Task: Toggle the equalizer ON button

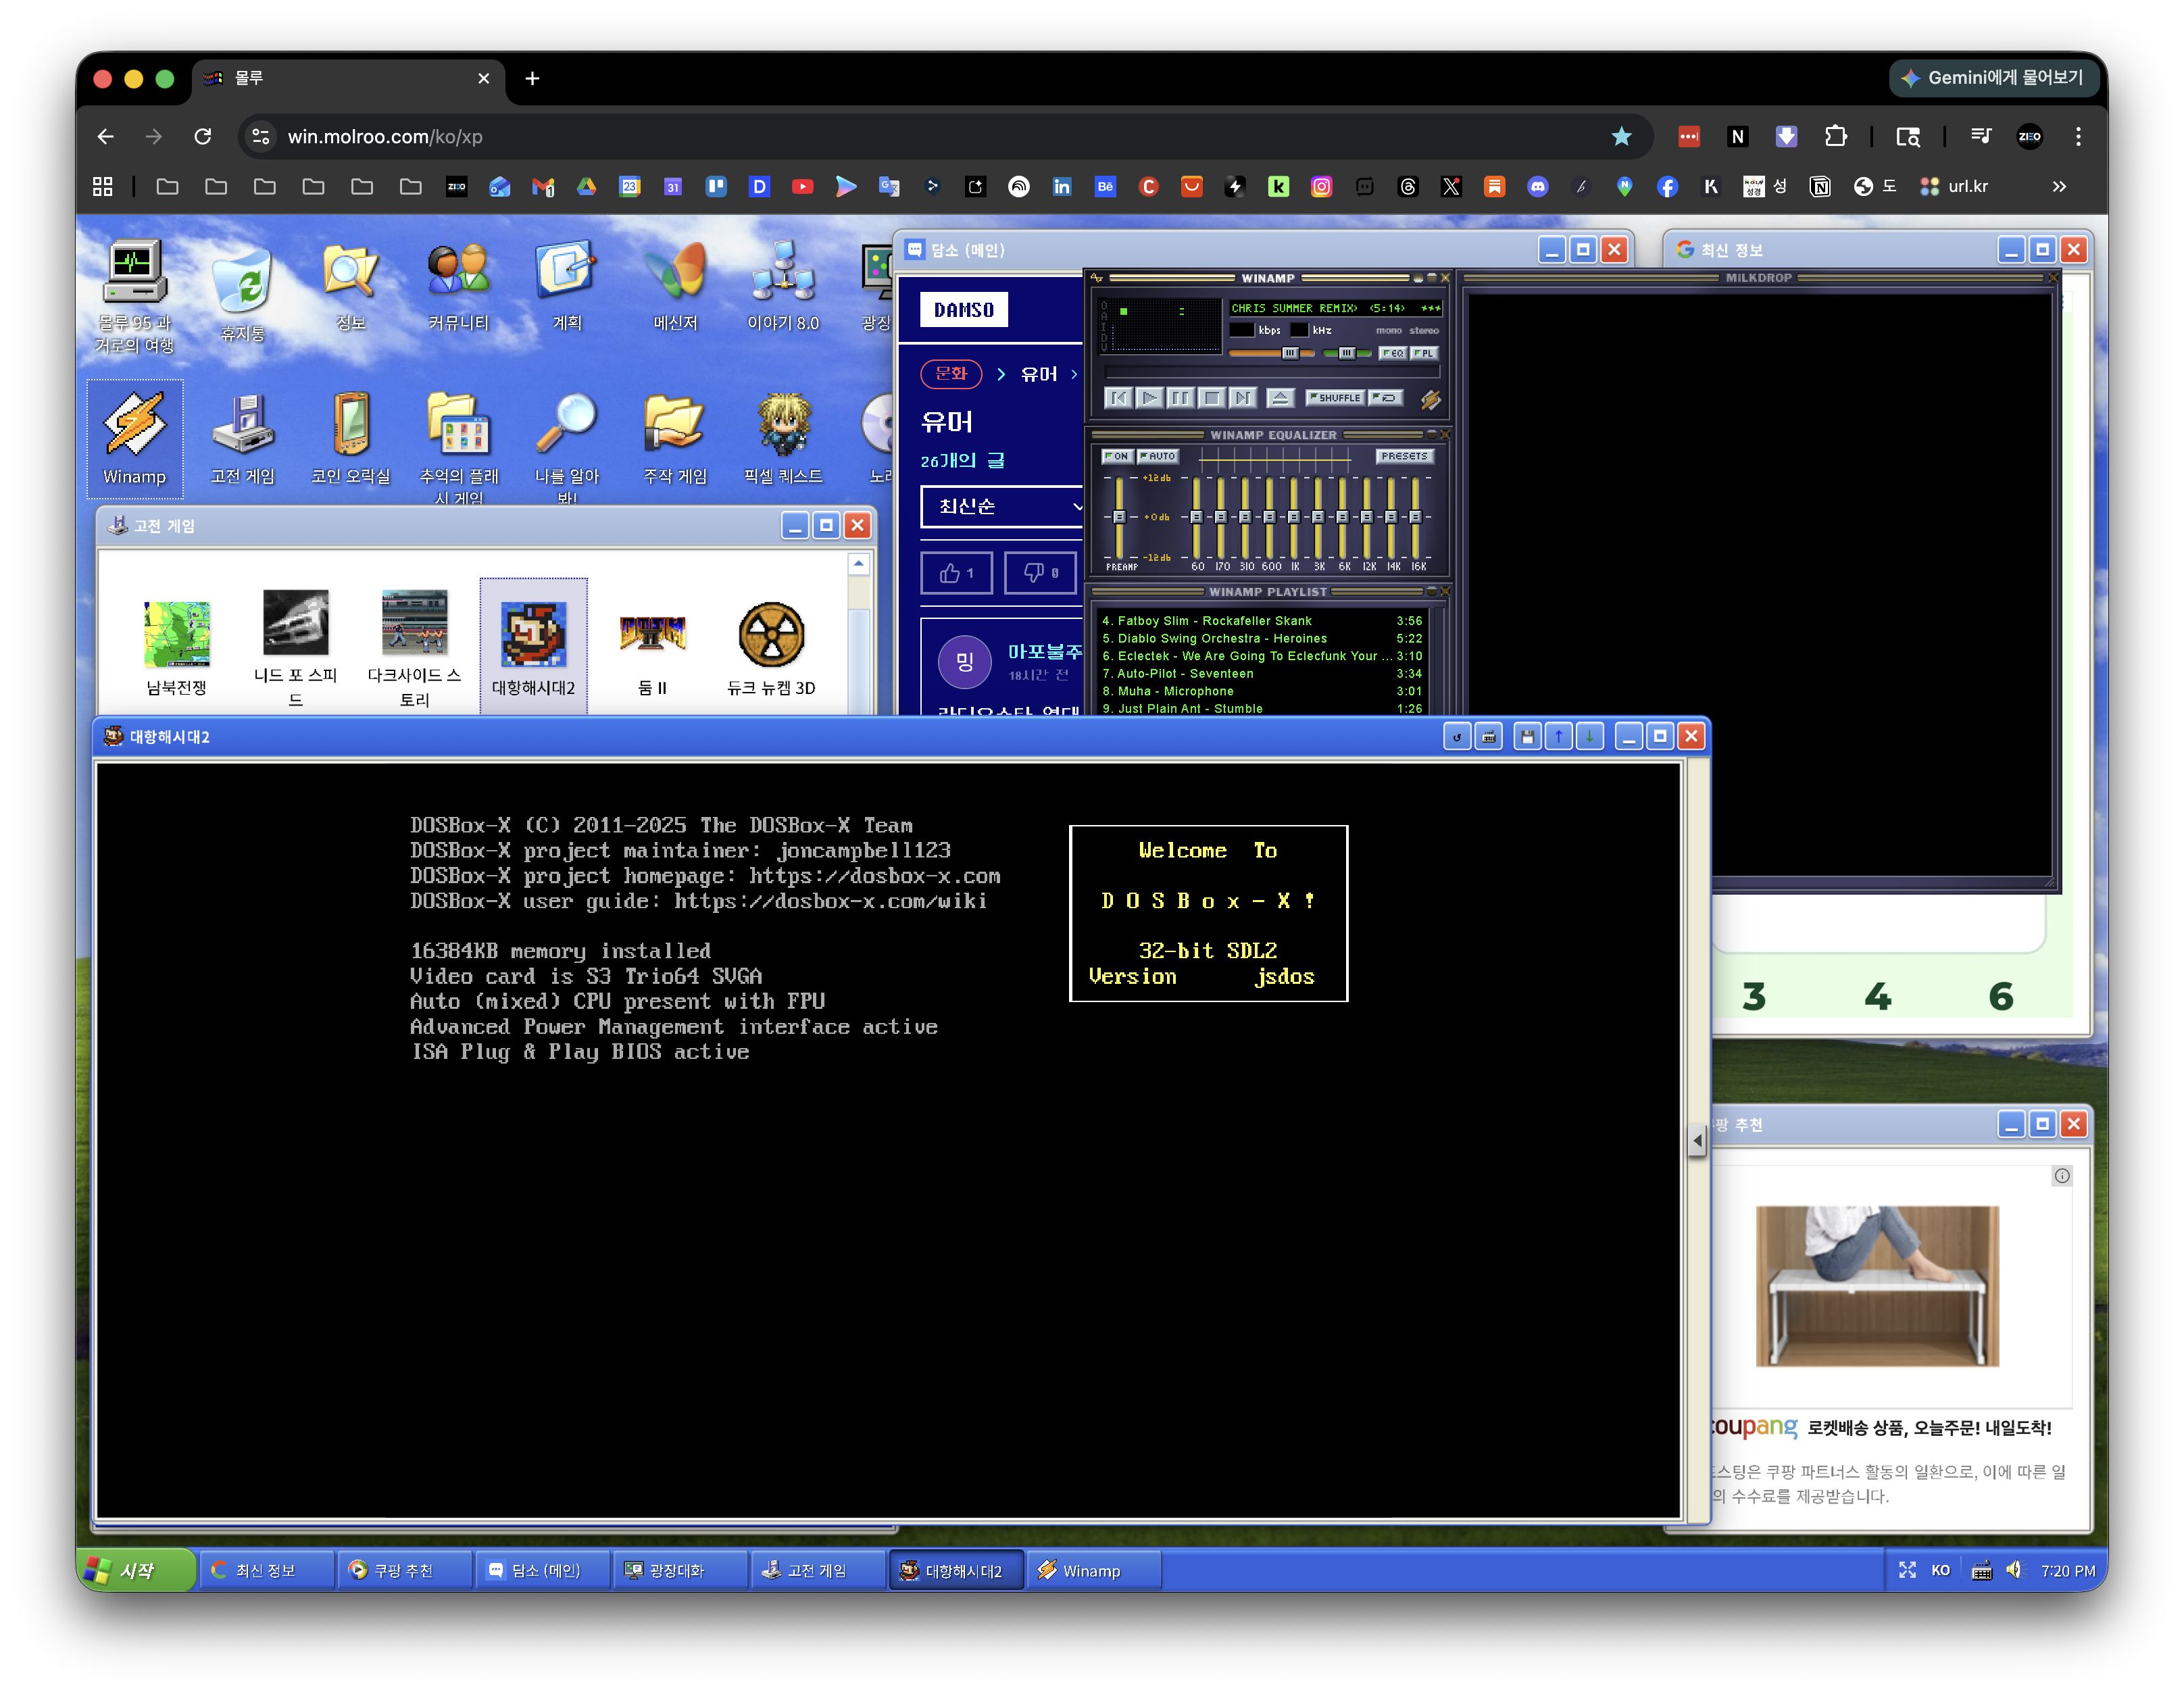Action: (1117, 456)
